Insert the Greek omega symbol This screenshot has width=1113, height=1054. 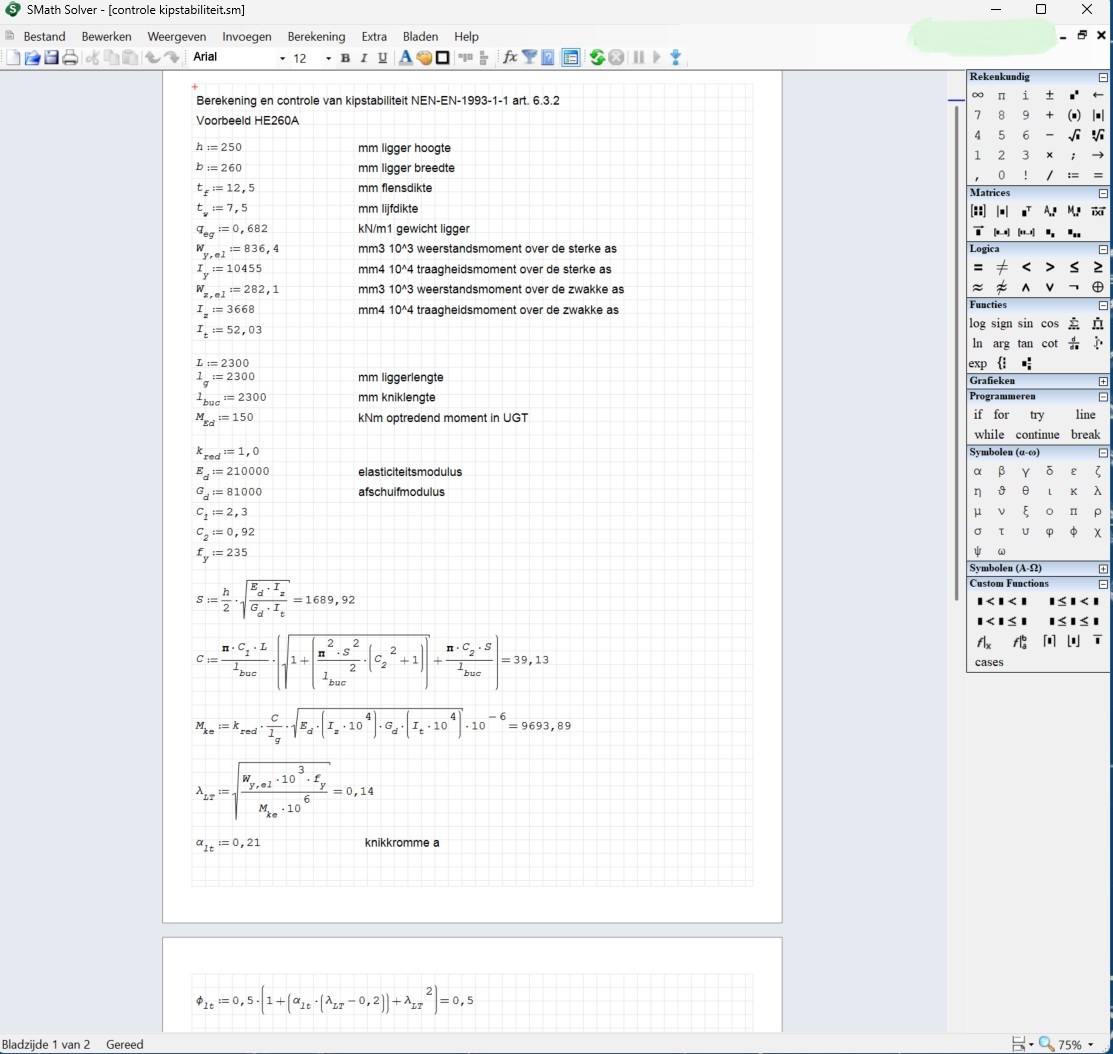point(1002,551)
